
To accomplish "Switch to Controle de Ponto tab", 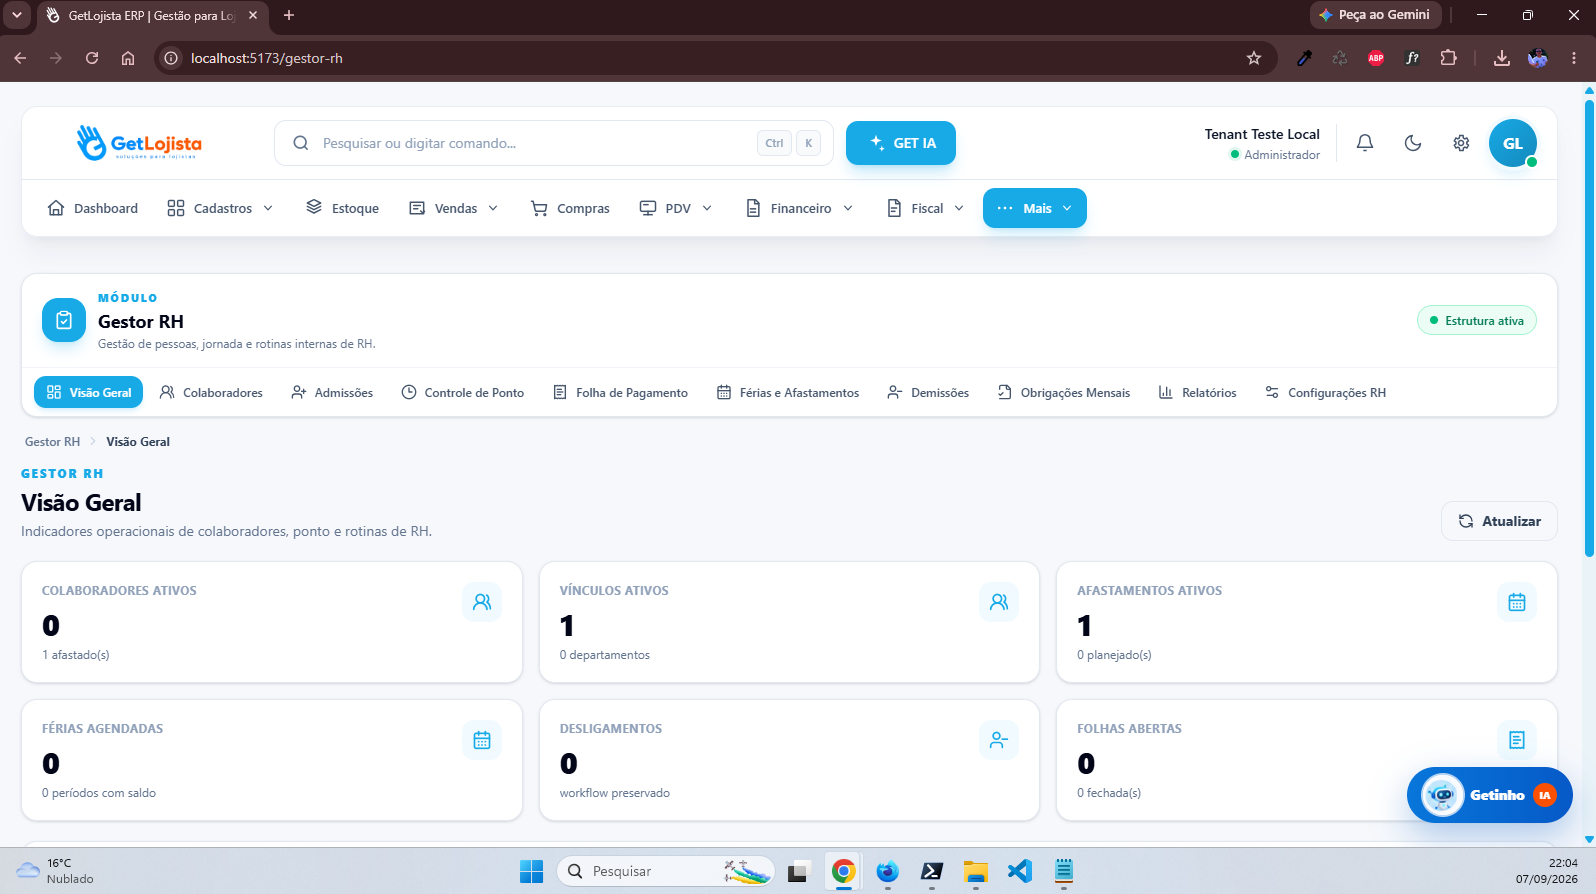I will [x=463, y=392].
